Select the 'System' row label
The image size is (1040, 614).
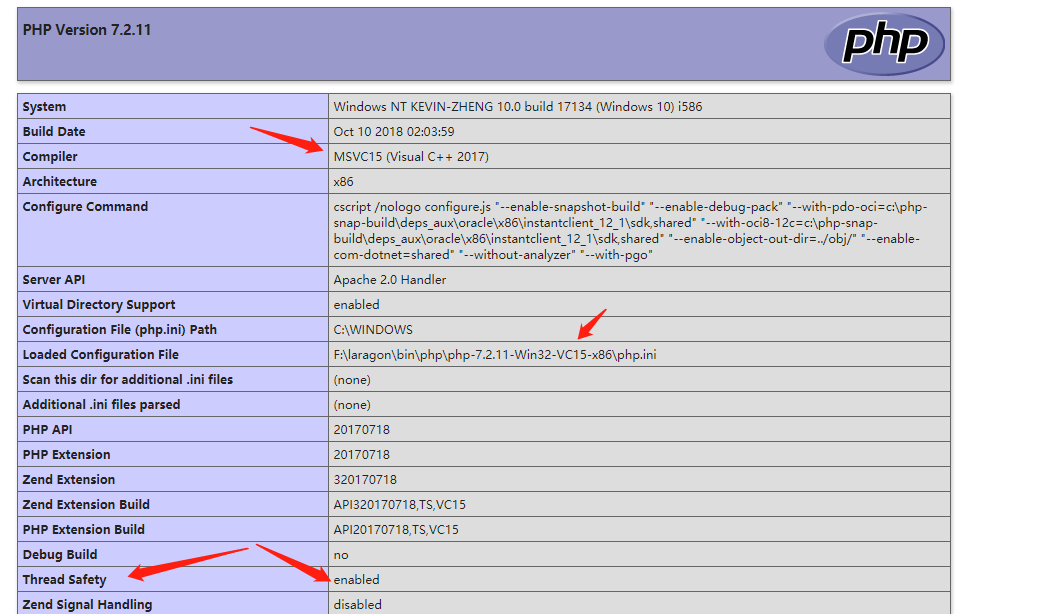[x=44, y=107]
